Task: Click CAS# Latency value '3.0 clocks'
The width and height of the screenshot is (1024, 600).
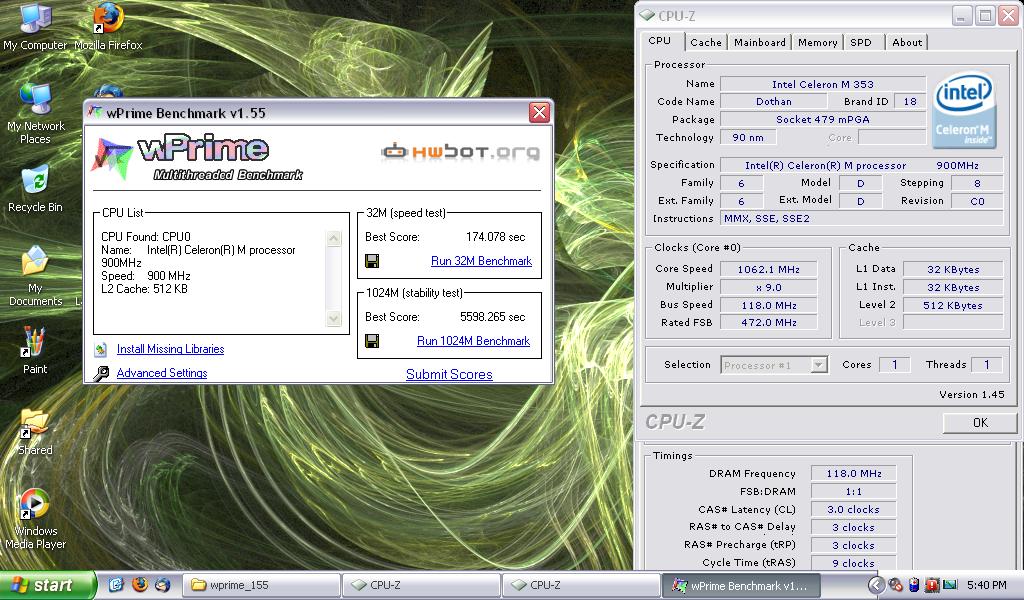Action: click(x=853, y=509)
